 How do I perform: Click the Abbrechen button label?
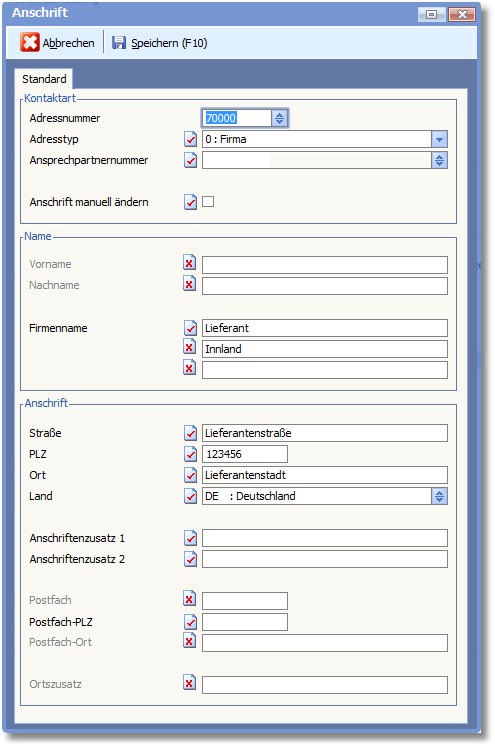point(69,43)
